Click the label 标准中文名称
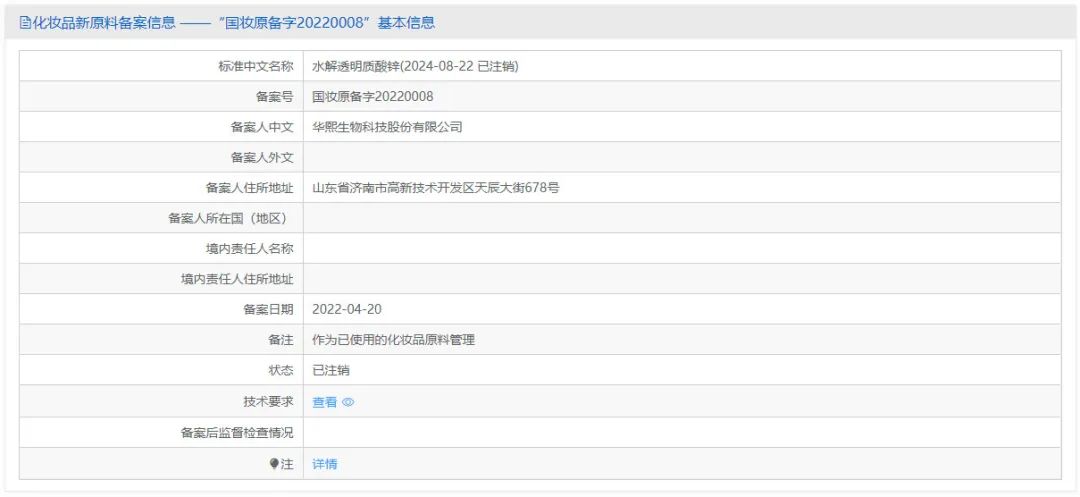This screenshot has height=497, width=1080. pyautogui.click(x=256, y=66)
